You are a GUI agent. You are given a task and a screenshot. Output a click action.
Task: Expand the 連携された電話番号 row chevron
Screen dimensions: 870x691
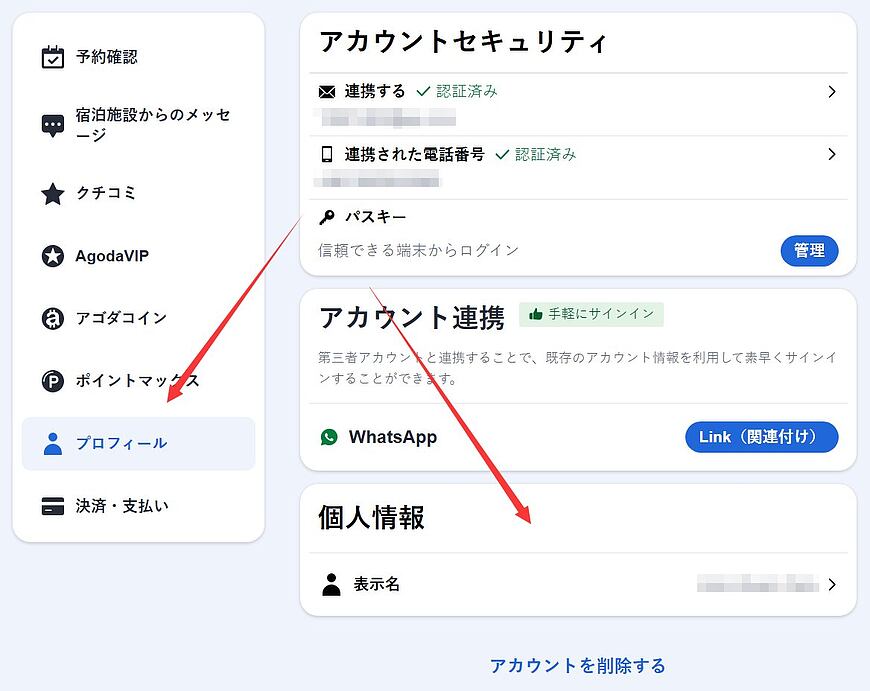(x=832, y=154)
